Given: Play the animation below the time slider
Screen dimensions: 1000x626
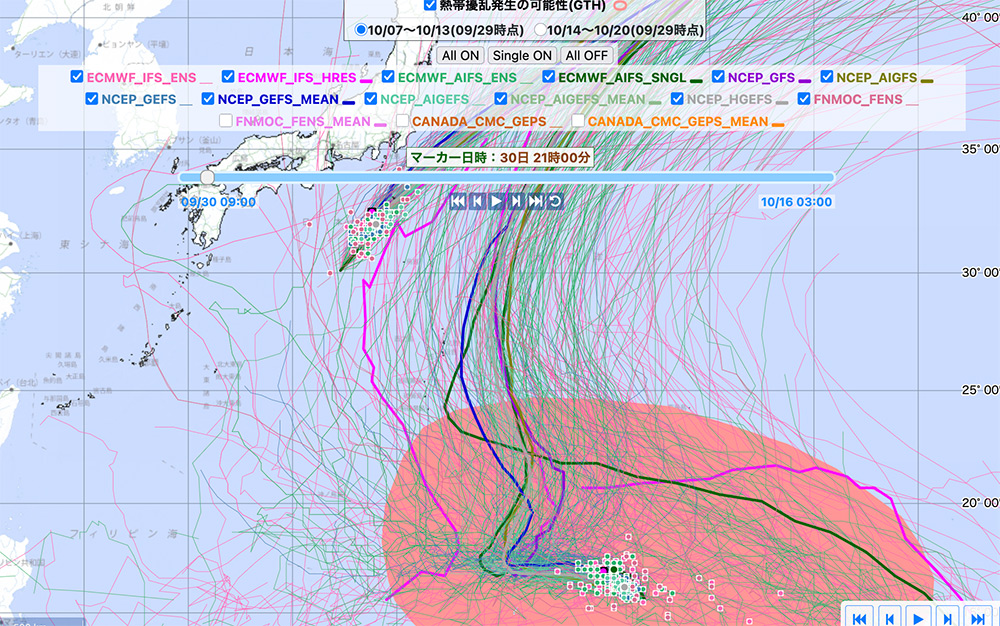Looking at the screenshot, I should coord(496,201).
